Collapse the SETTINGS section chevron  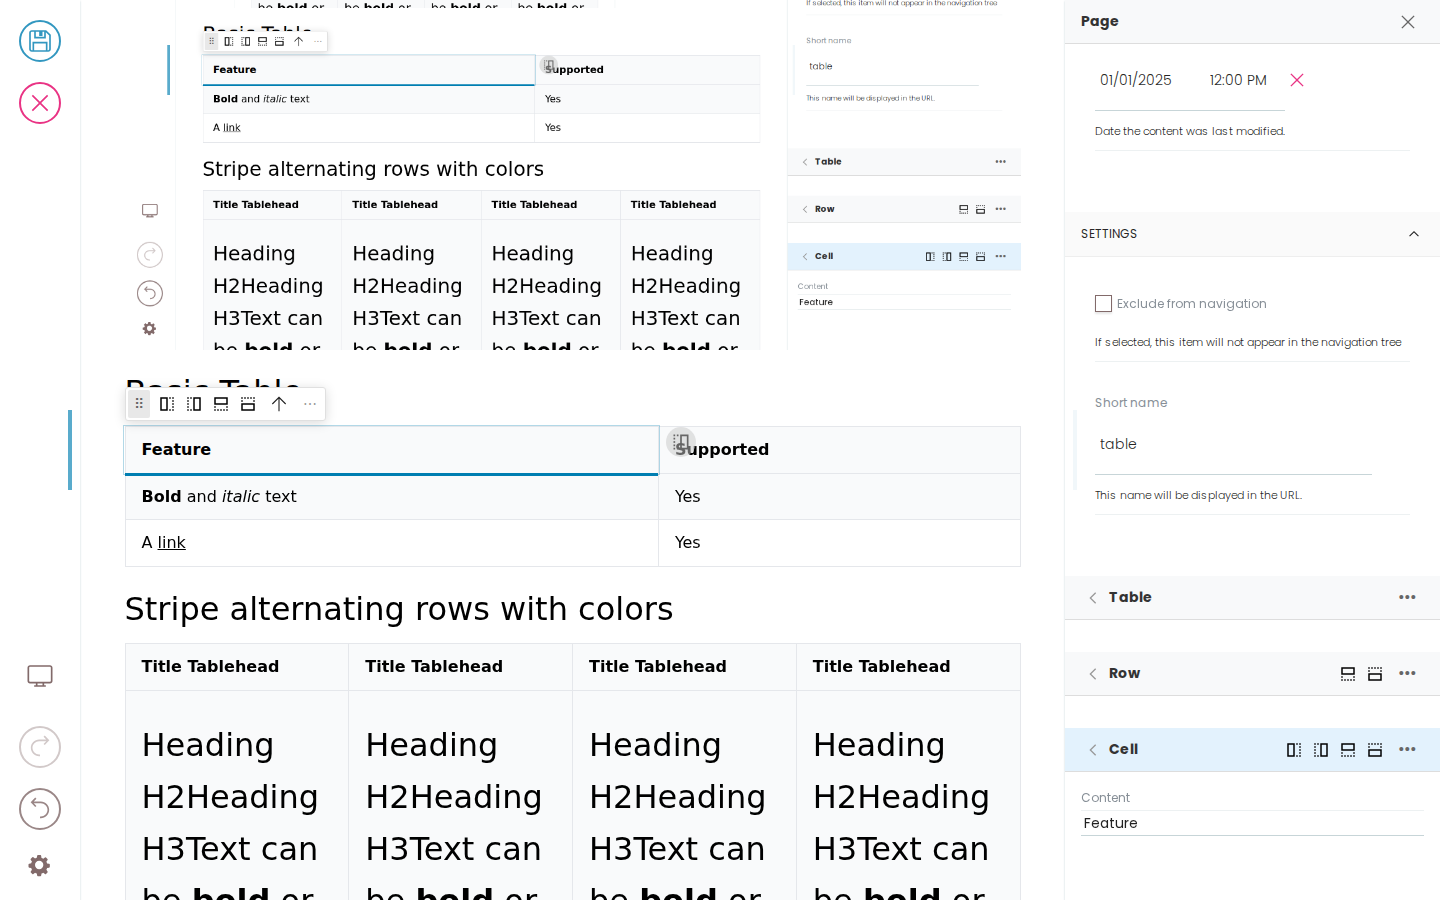click(x=1414, y=234)
